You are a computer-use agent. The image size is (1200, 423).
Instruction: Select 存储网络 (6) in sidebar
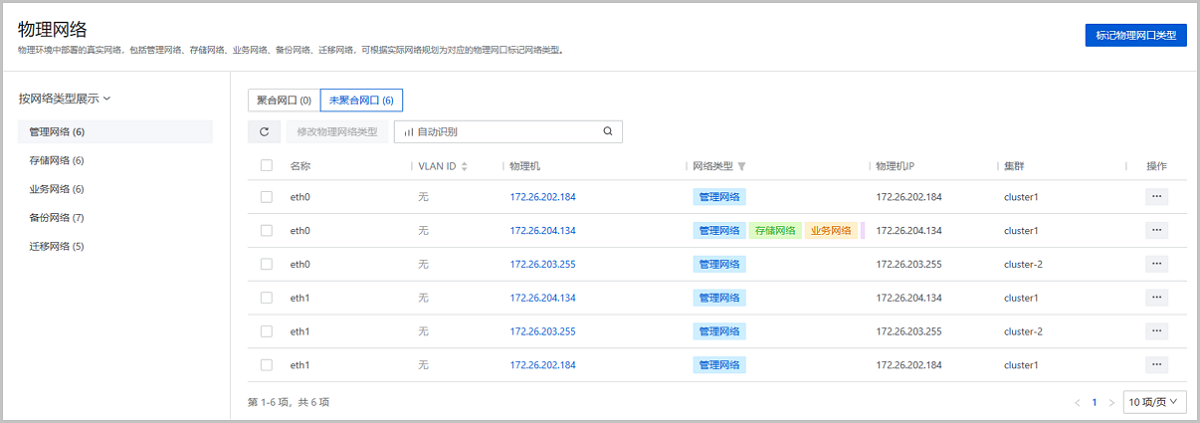57,160
